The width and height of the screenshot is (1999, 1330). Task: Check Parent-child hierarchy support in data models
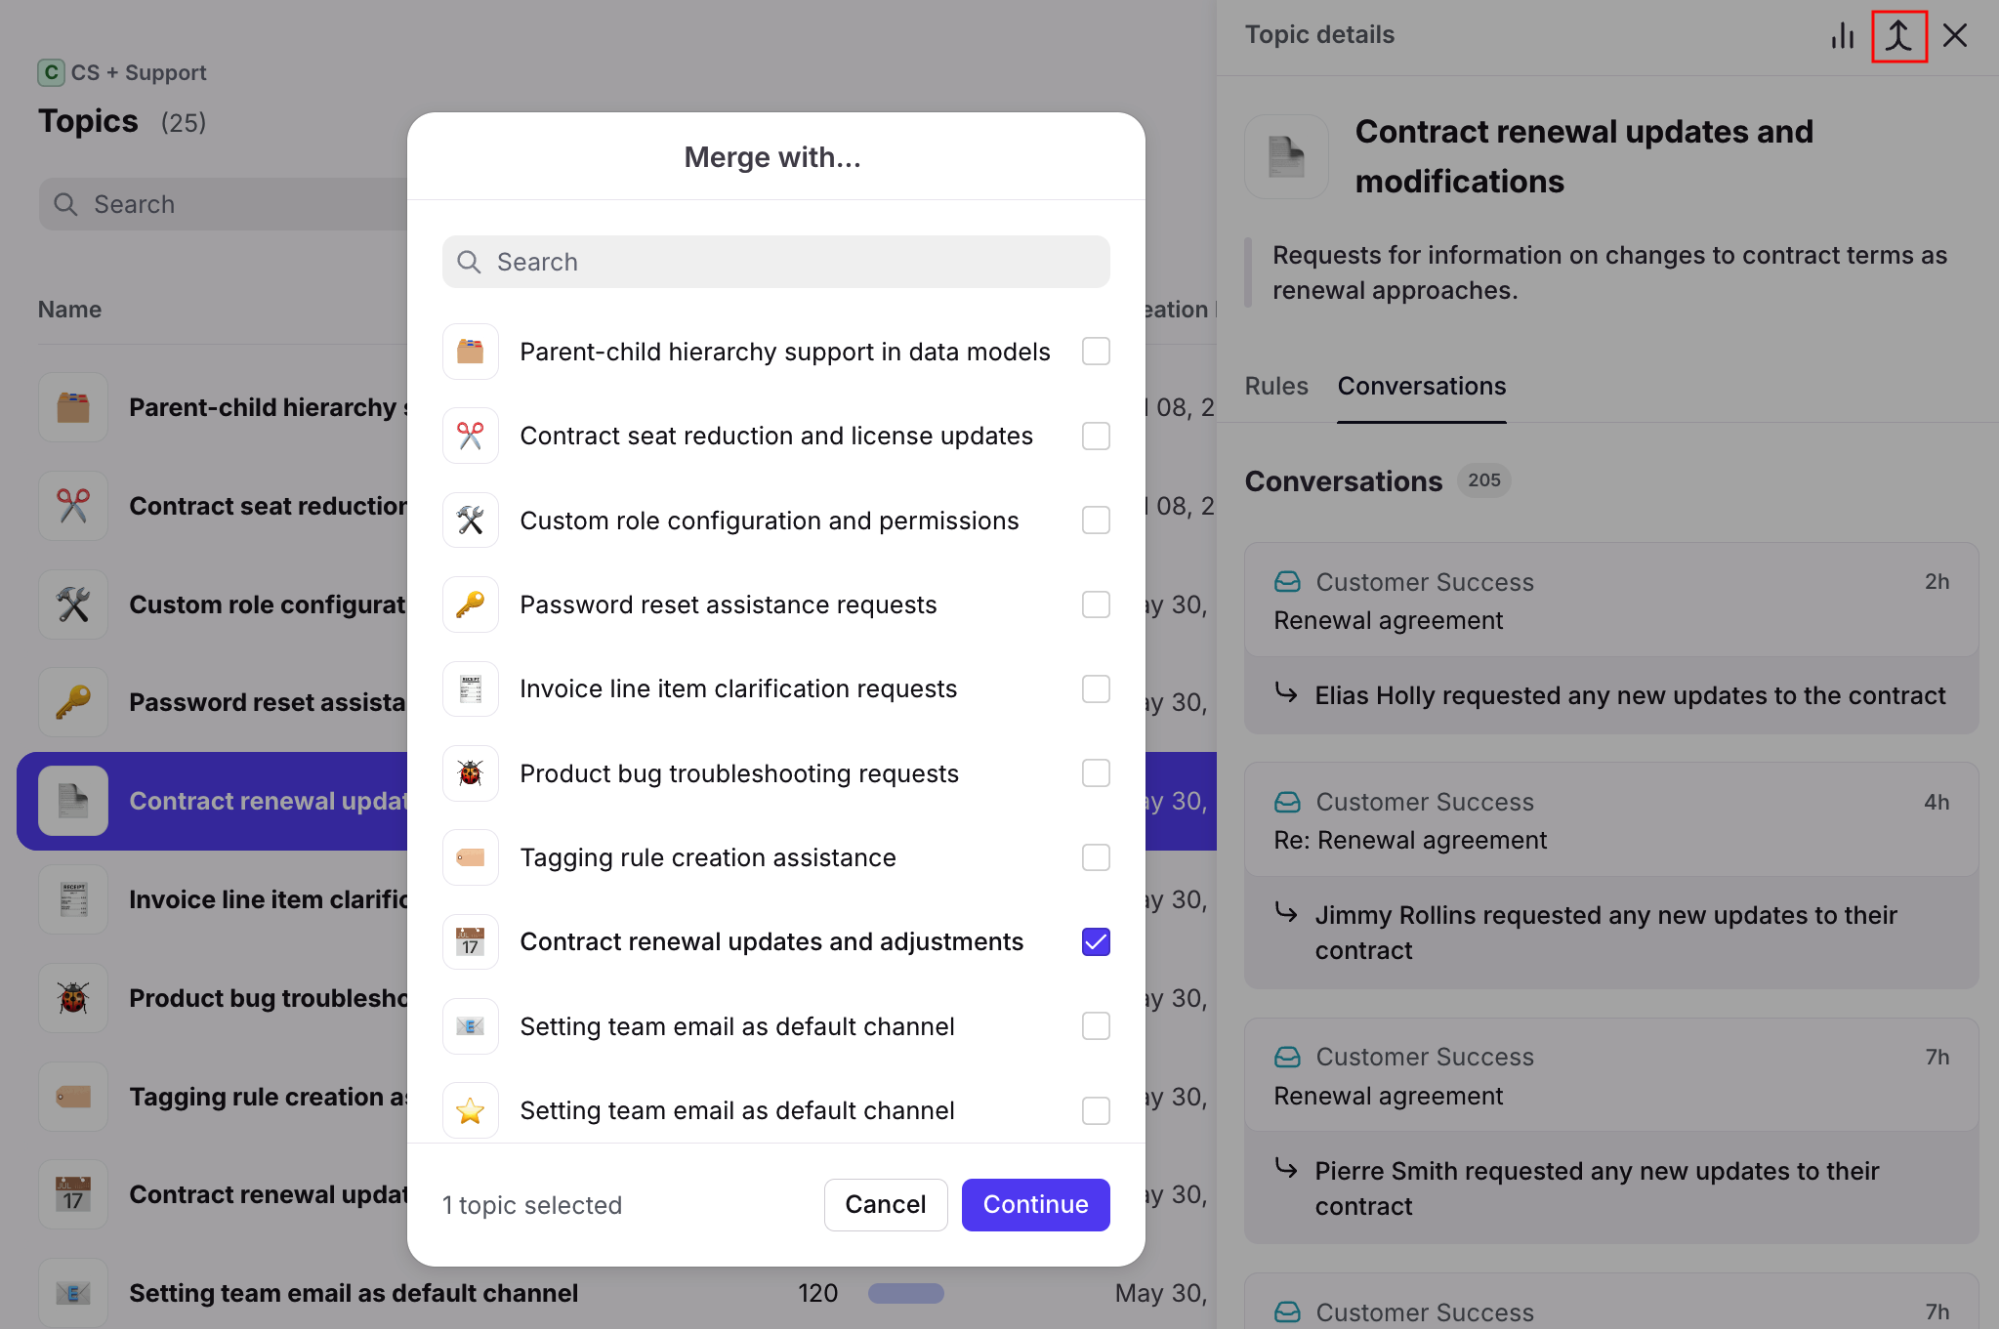[x=1096, y=352]
